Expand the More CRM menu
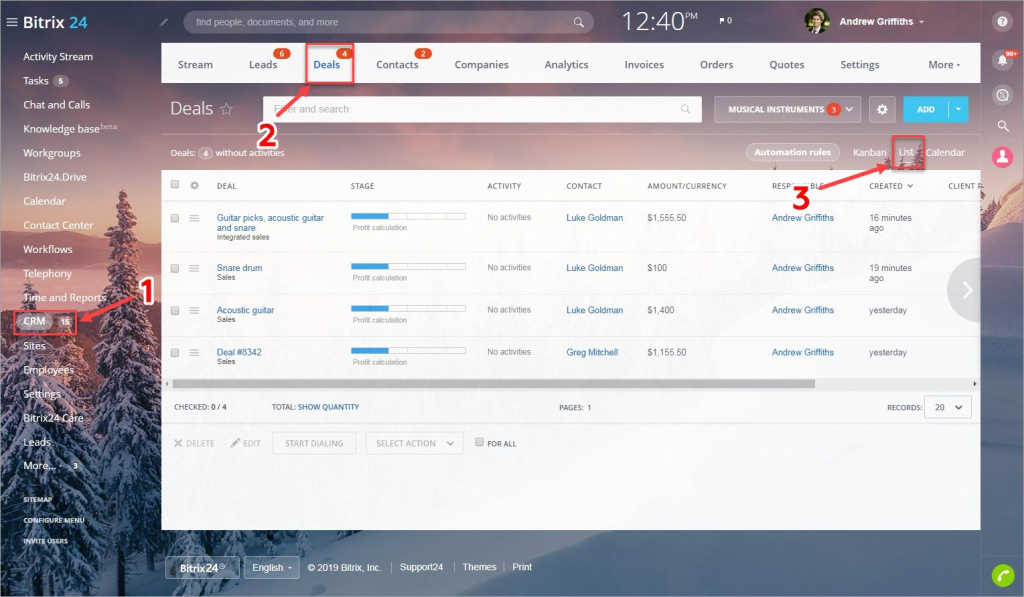 (944, 65)
